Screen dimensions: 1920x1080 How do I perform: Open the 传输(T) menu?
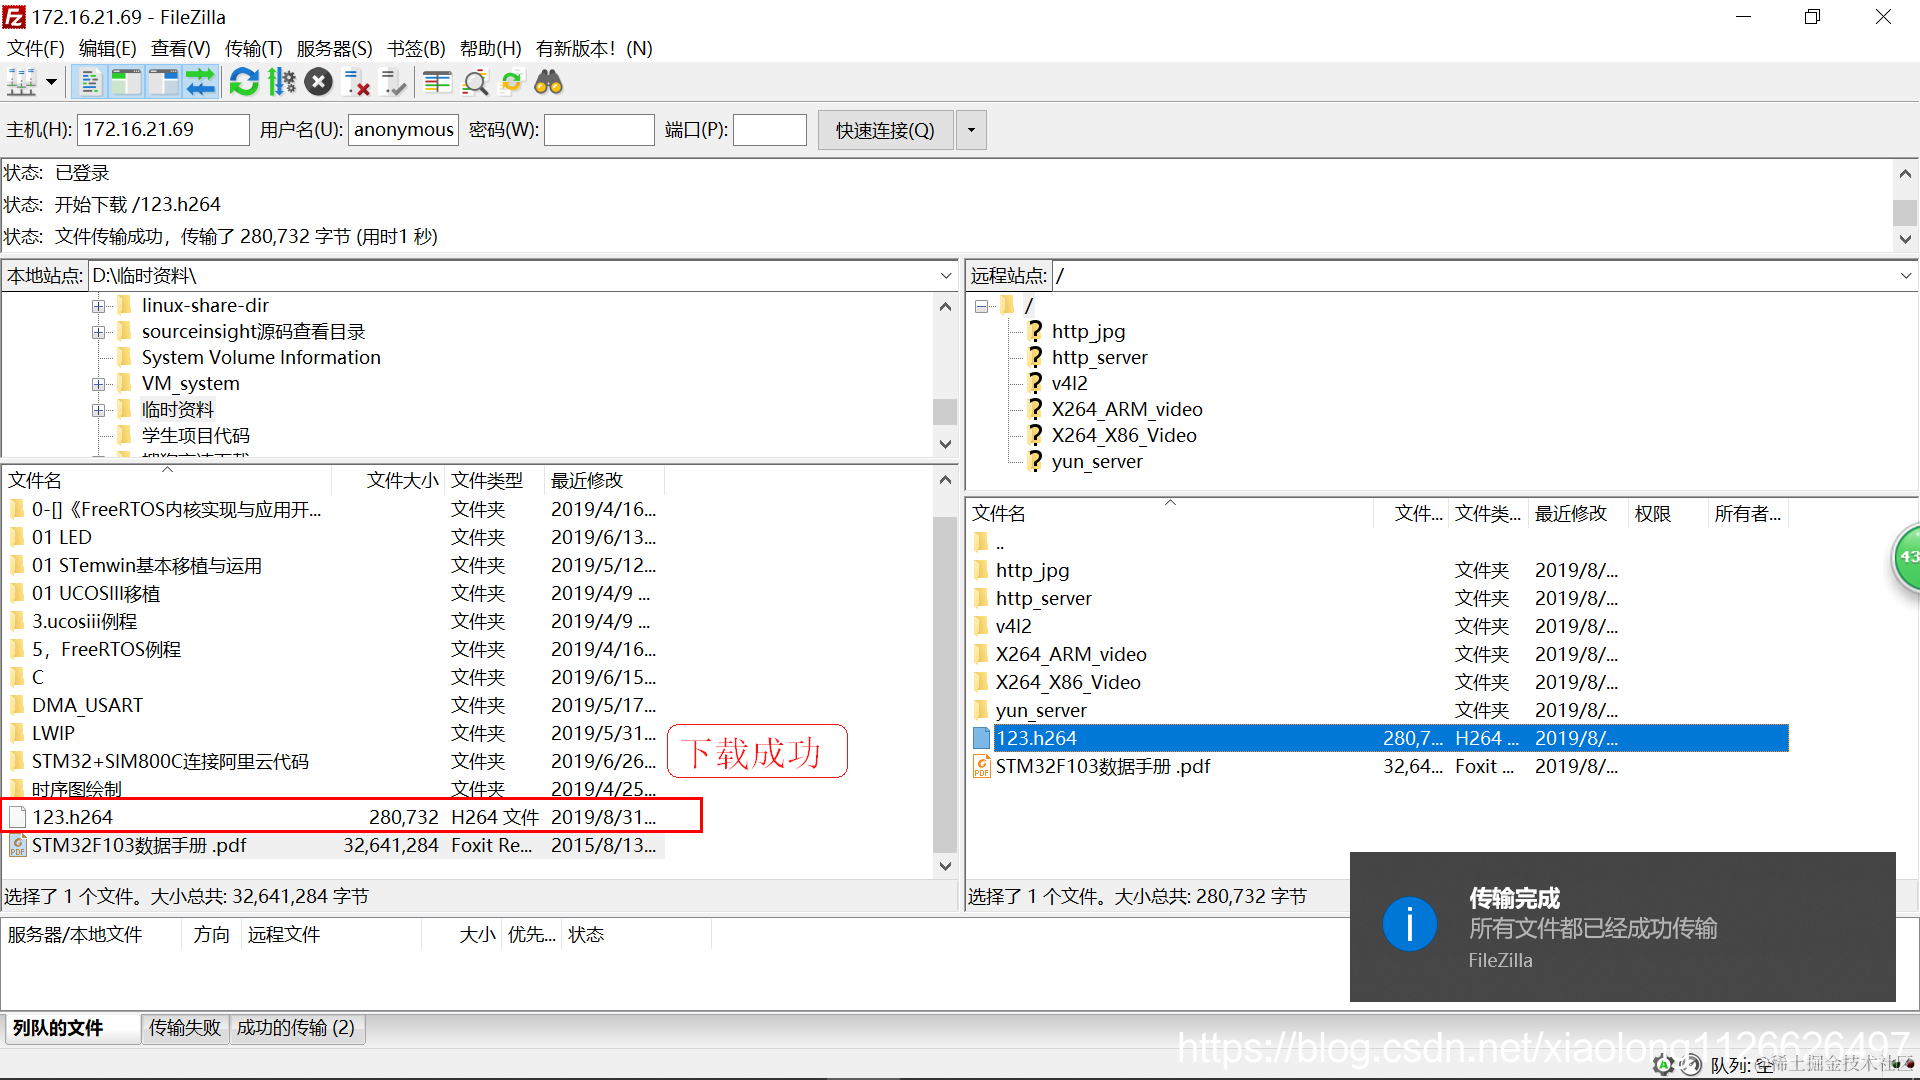(253, 48)
